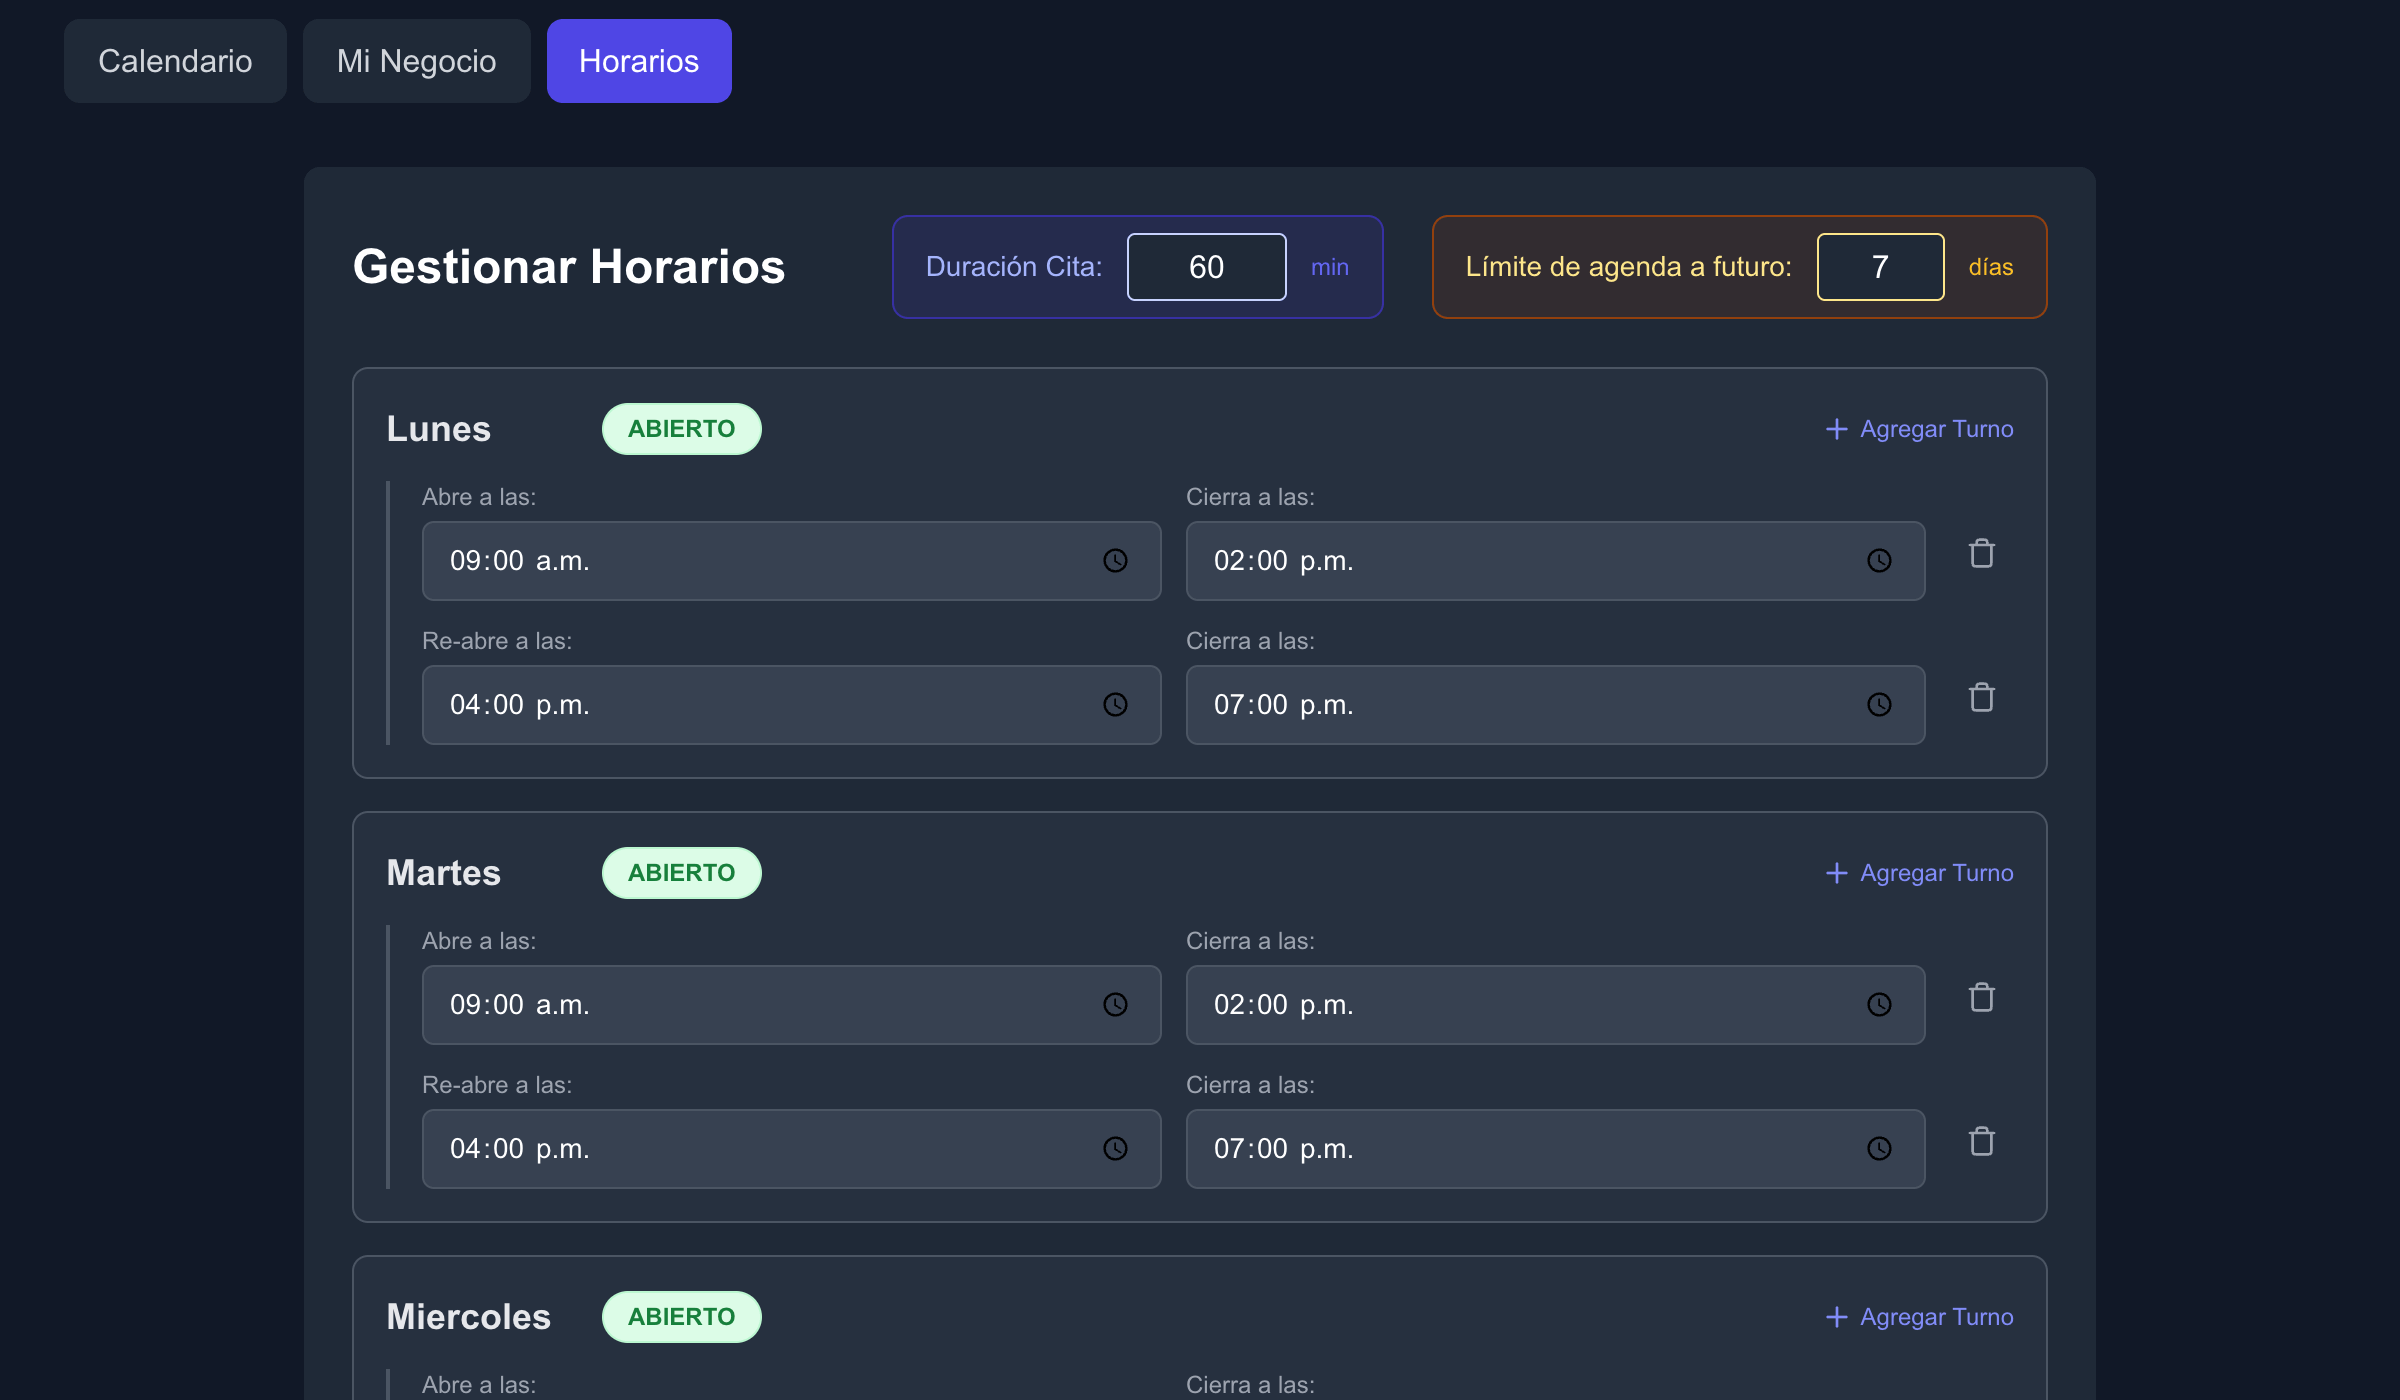Screen dimensions: 2400x1400
Task: Open clock picker for Lunes 02:00 p.m.
Action: pyautogui.click(x=1879, y=561)
